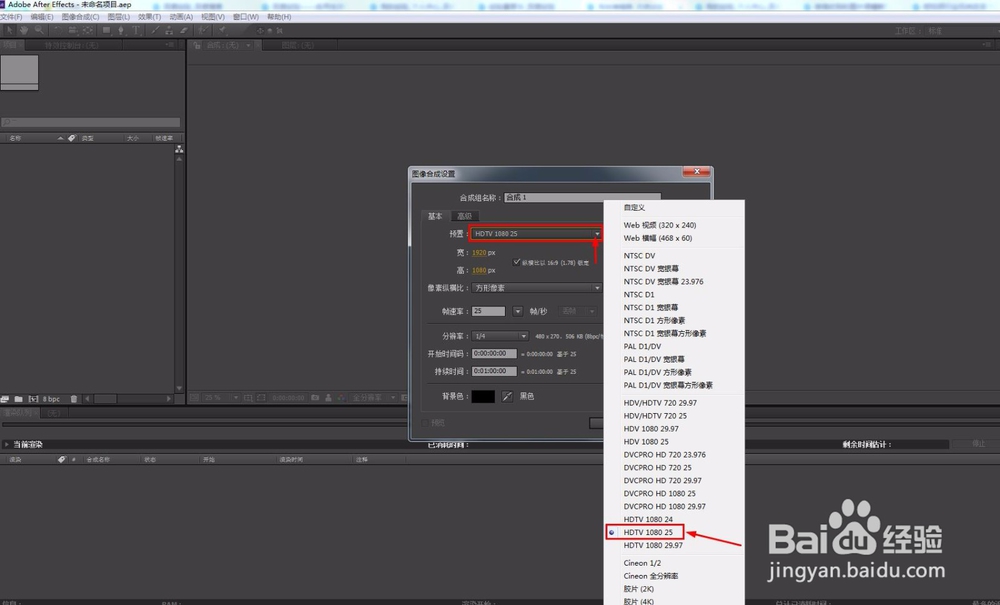This screenshot has height=605, width=1000.
Task: Open the composition viewer 合成 dropdown arrow
Action: 249,45
